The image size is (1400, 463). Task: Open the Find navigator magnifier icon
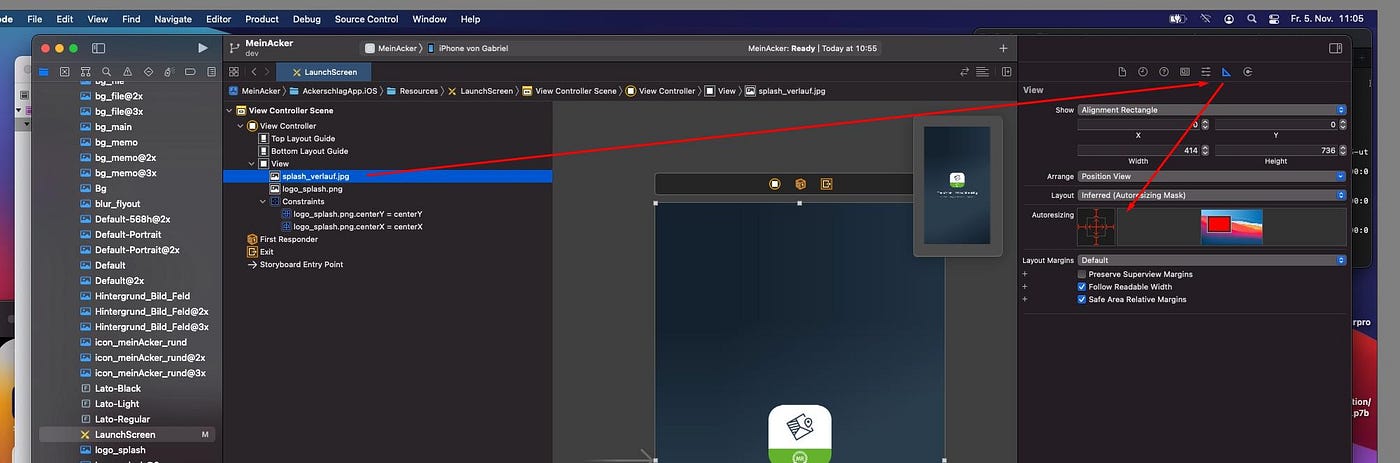(x=107, y=72)
